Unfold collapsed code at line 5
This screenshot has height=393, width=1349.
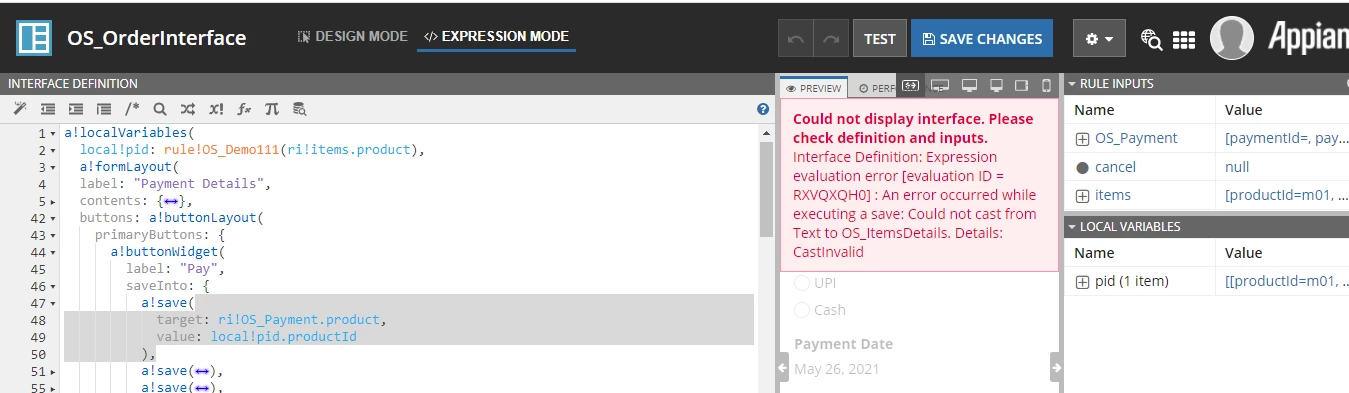[x=52, y=202]
